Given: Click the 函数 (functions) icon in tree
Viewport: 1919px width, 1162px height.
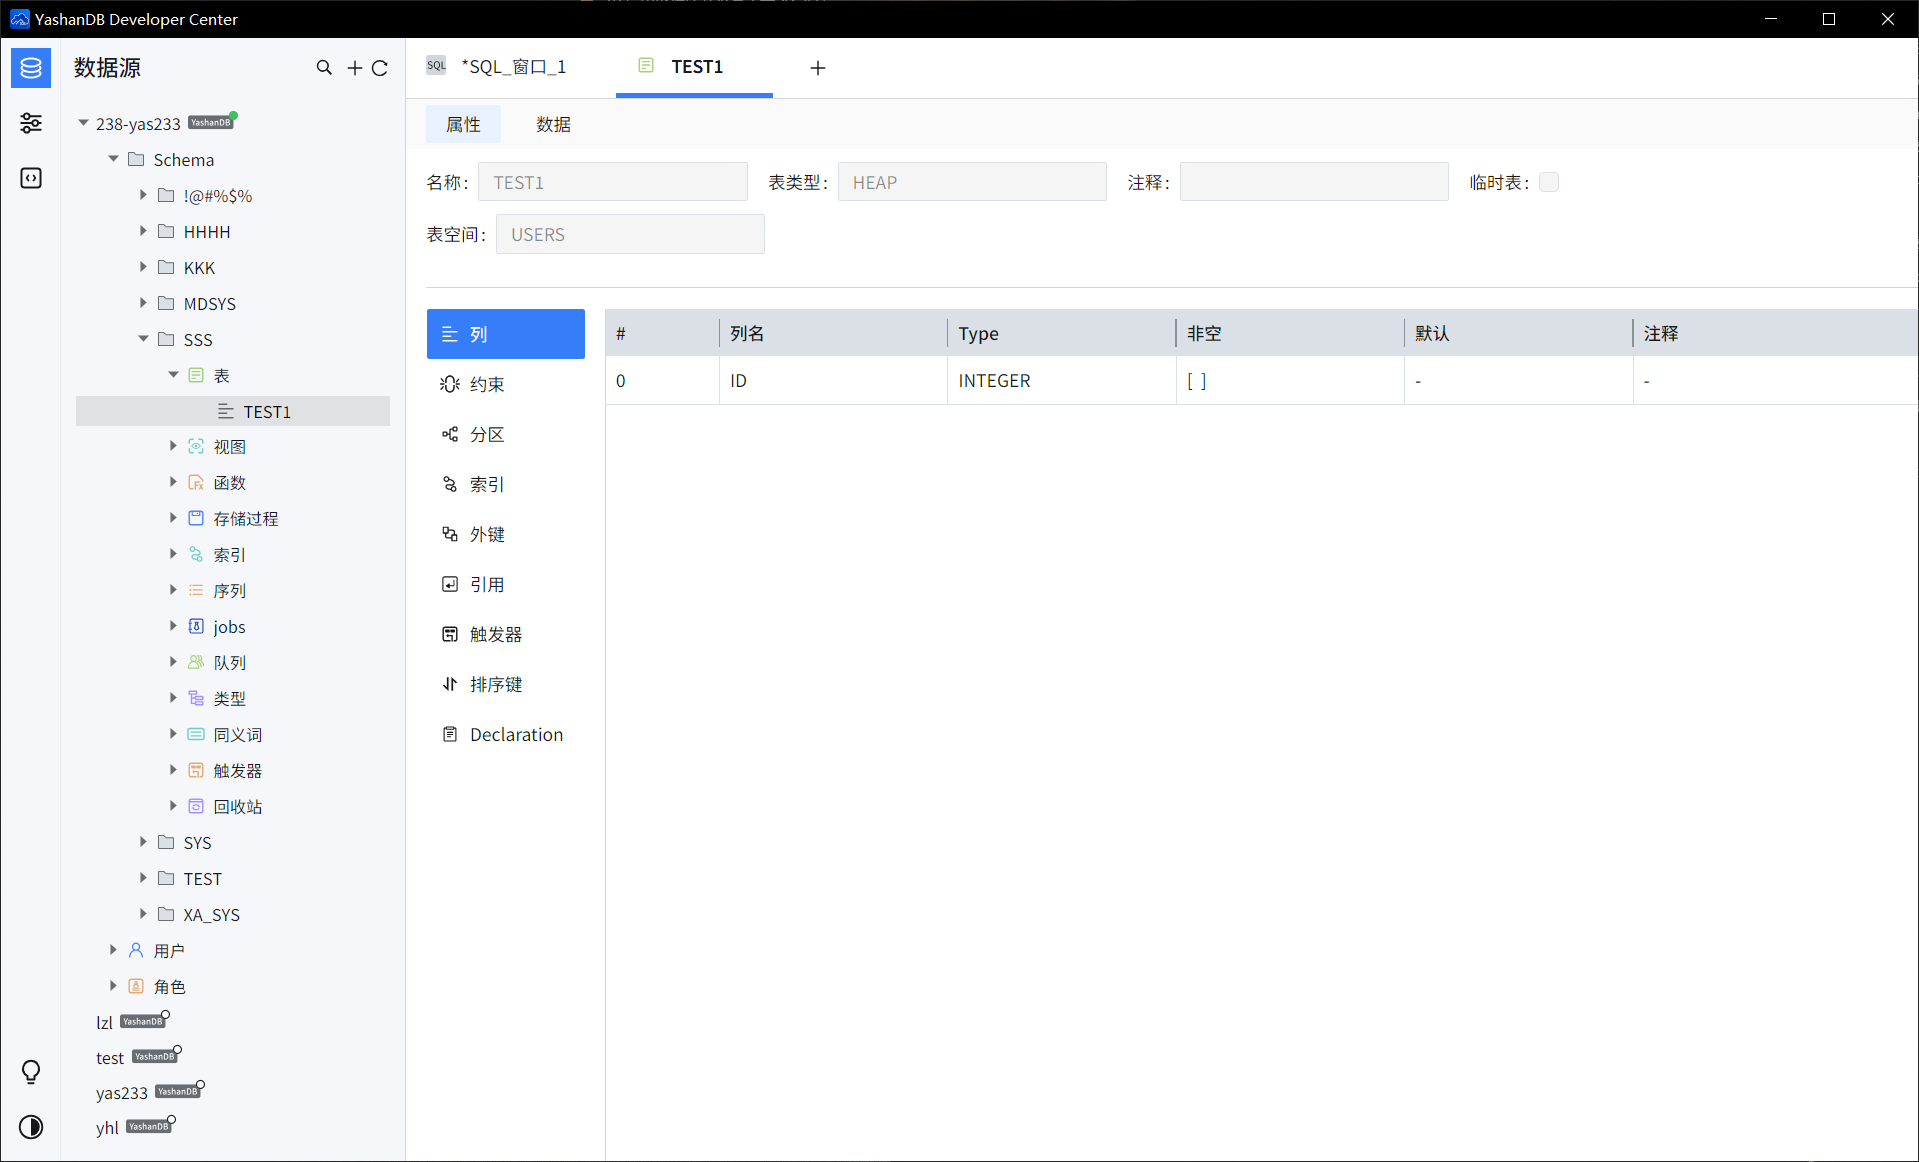Looking at the screenshot, I should [x=196, y=483].
